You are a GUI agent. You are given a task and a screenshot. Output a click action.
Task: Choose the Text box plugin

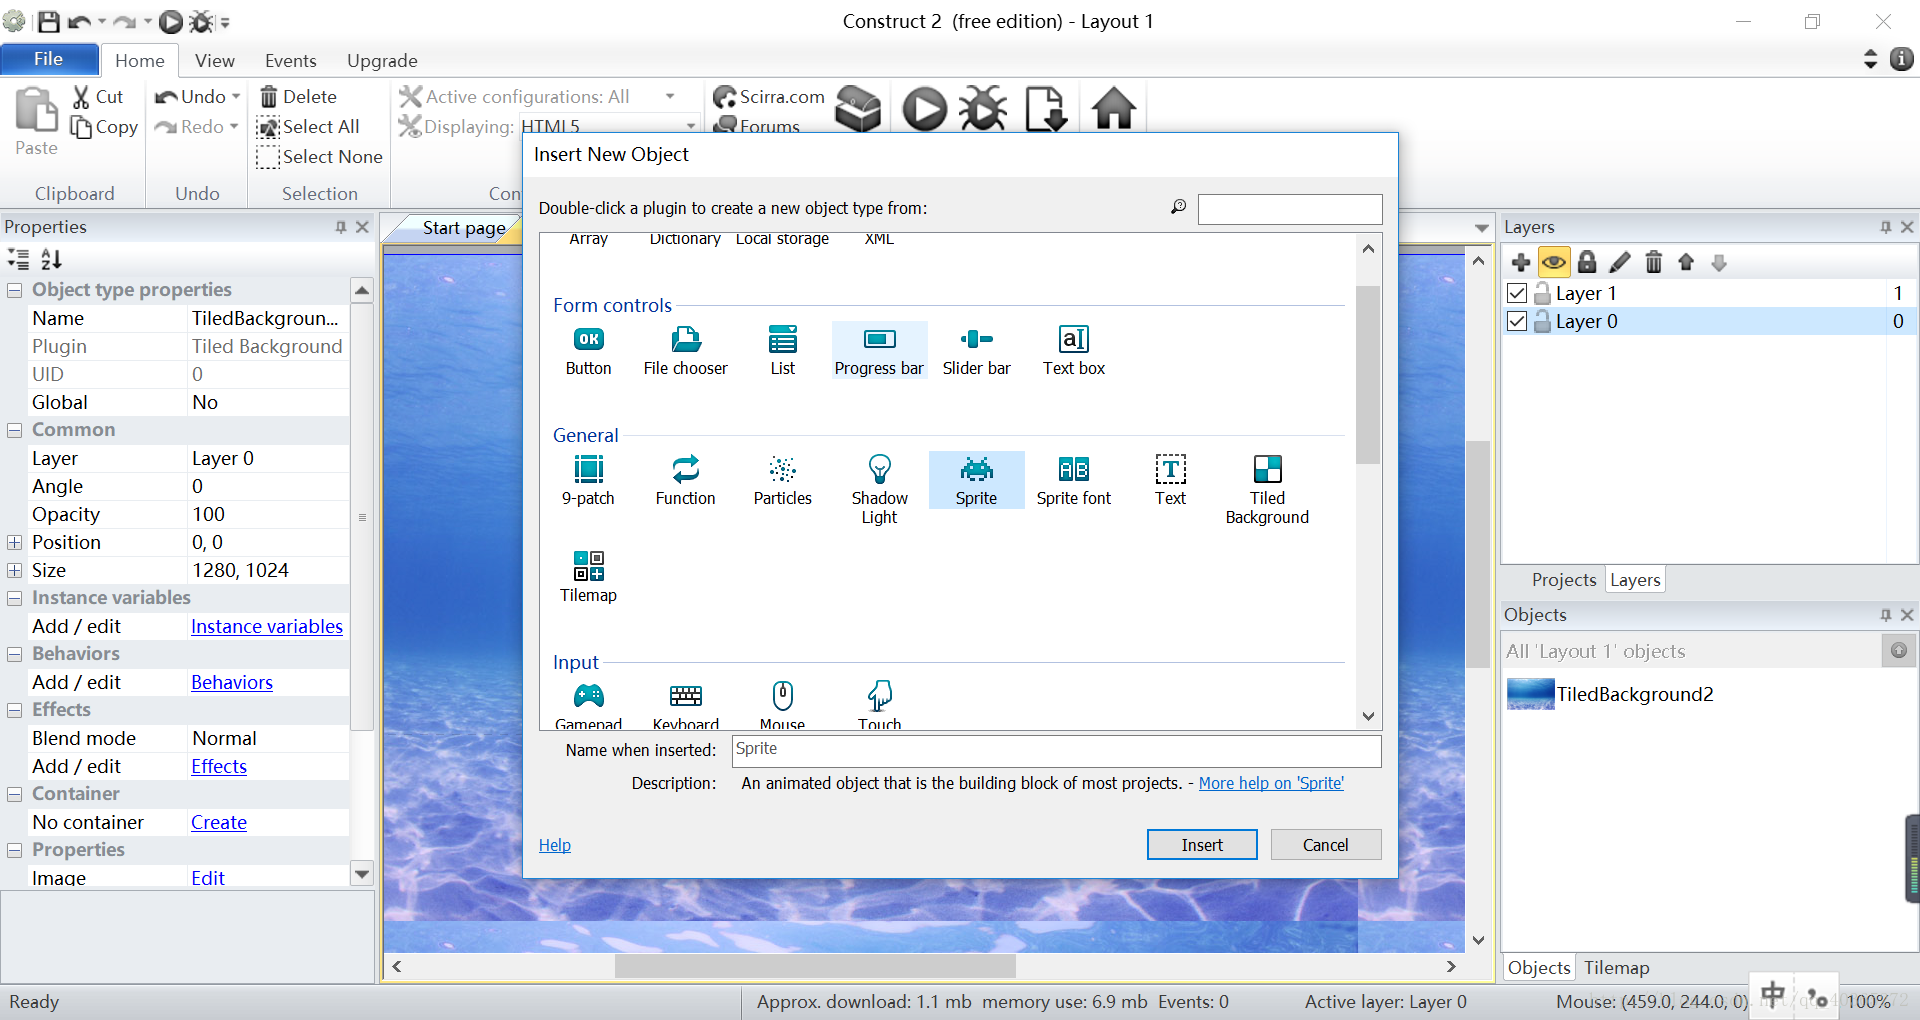coord(1073,350)
